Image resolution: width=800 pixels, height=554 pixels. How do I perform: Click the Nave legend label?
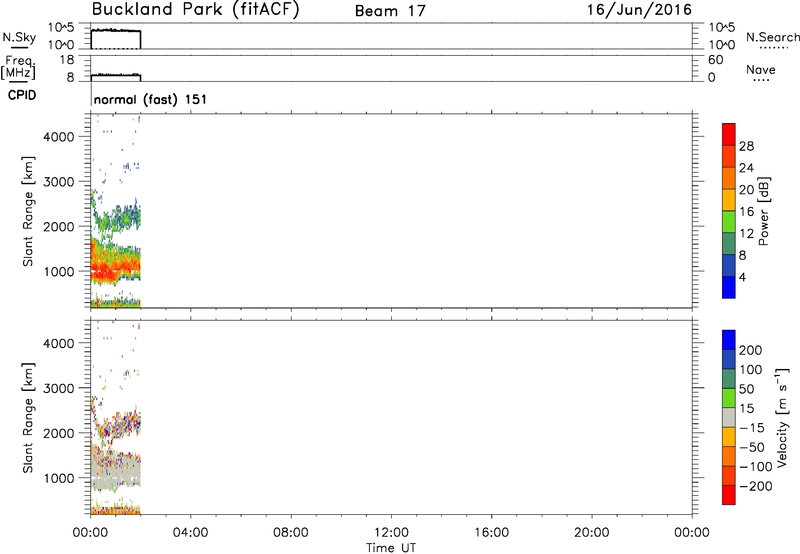point(761,69)
